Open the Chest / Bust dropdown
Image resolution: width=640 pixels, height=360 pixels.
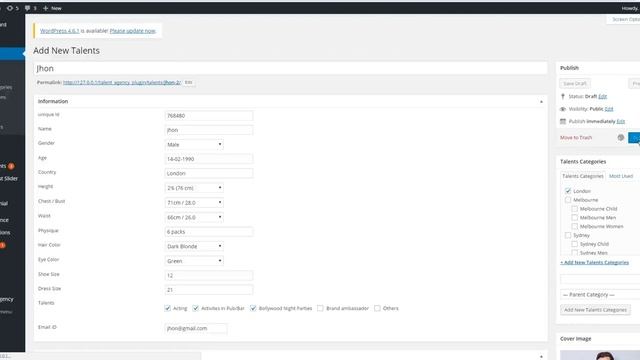[194, 202]
